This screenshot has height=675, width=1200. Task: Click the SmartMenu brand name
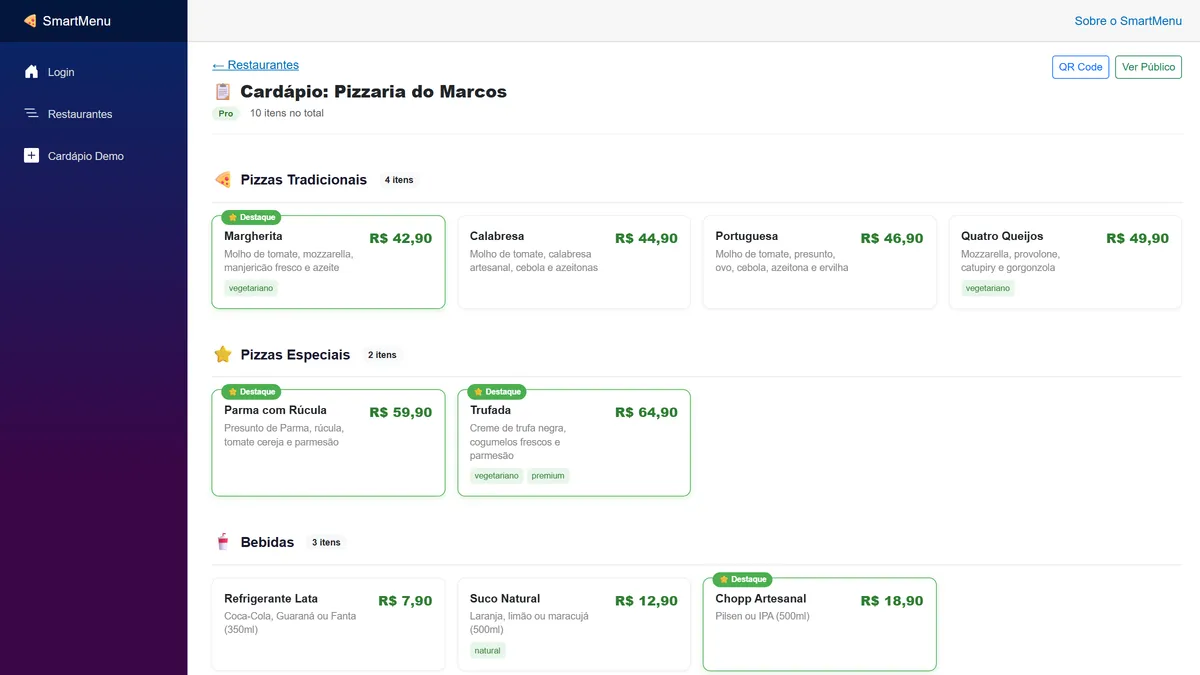77,21
